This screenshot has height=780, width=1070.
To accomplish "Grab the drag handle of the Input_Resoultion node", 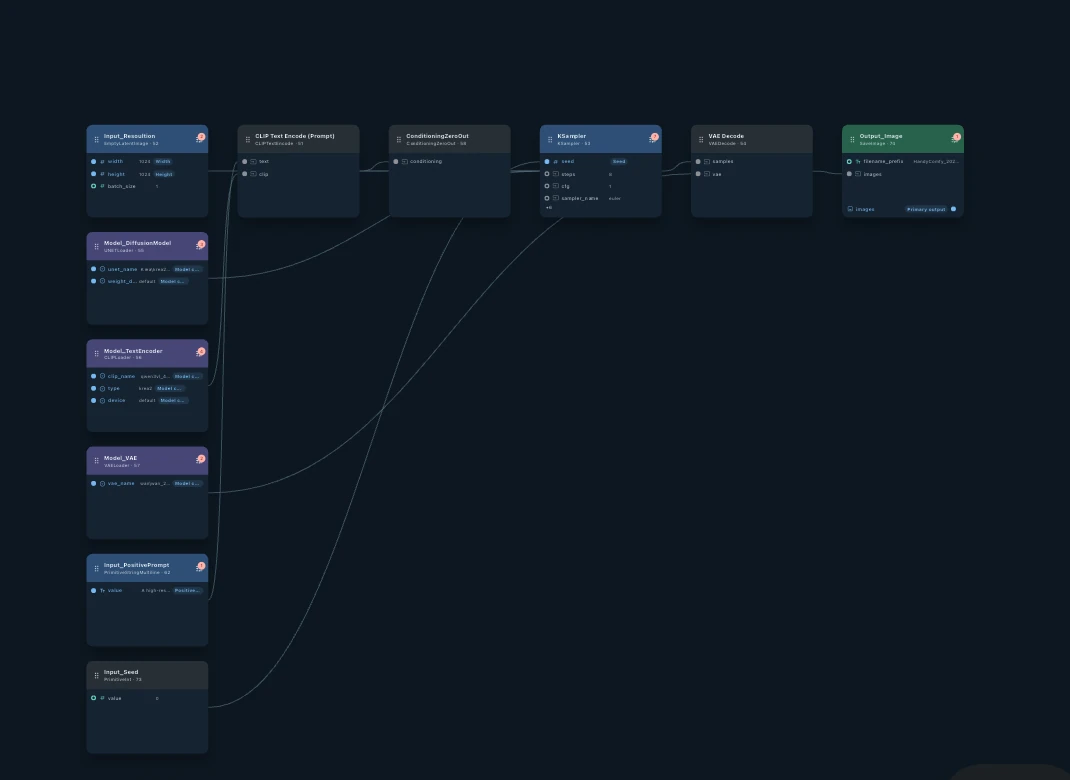I will pyautogui.click(x=96, y=139).
